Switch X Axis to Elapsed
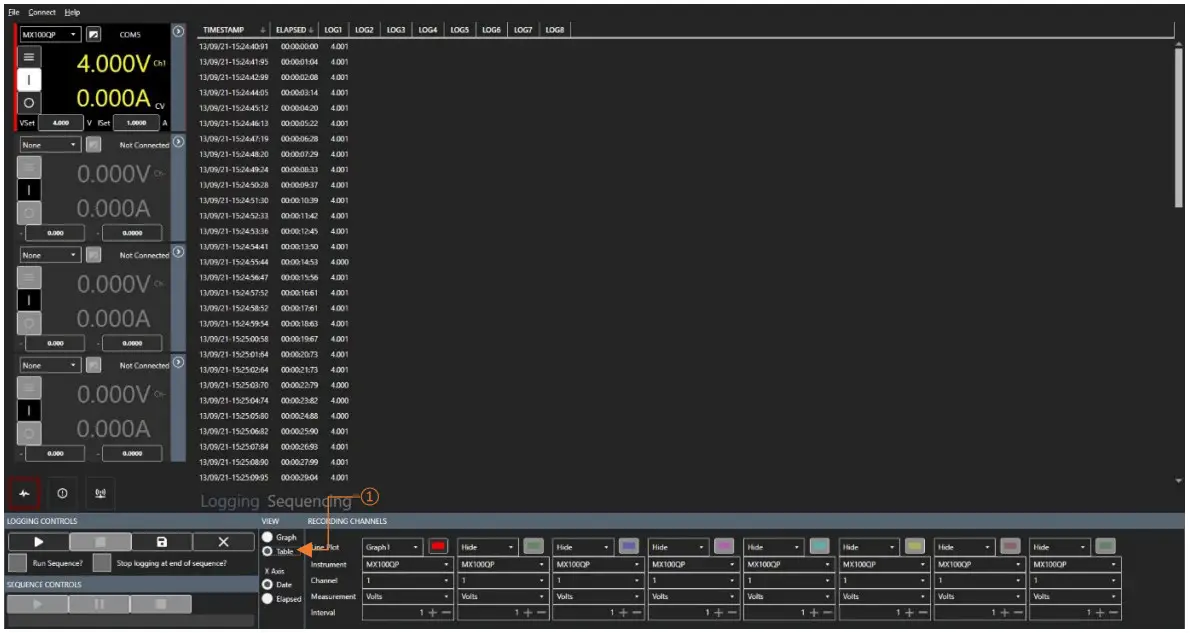Image resolution: width=1190 pixels, height=633 pixels. 268,599
